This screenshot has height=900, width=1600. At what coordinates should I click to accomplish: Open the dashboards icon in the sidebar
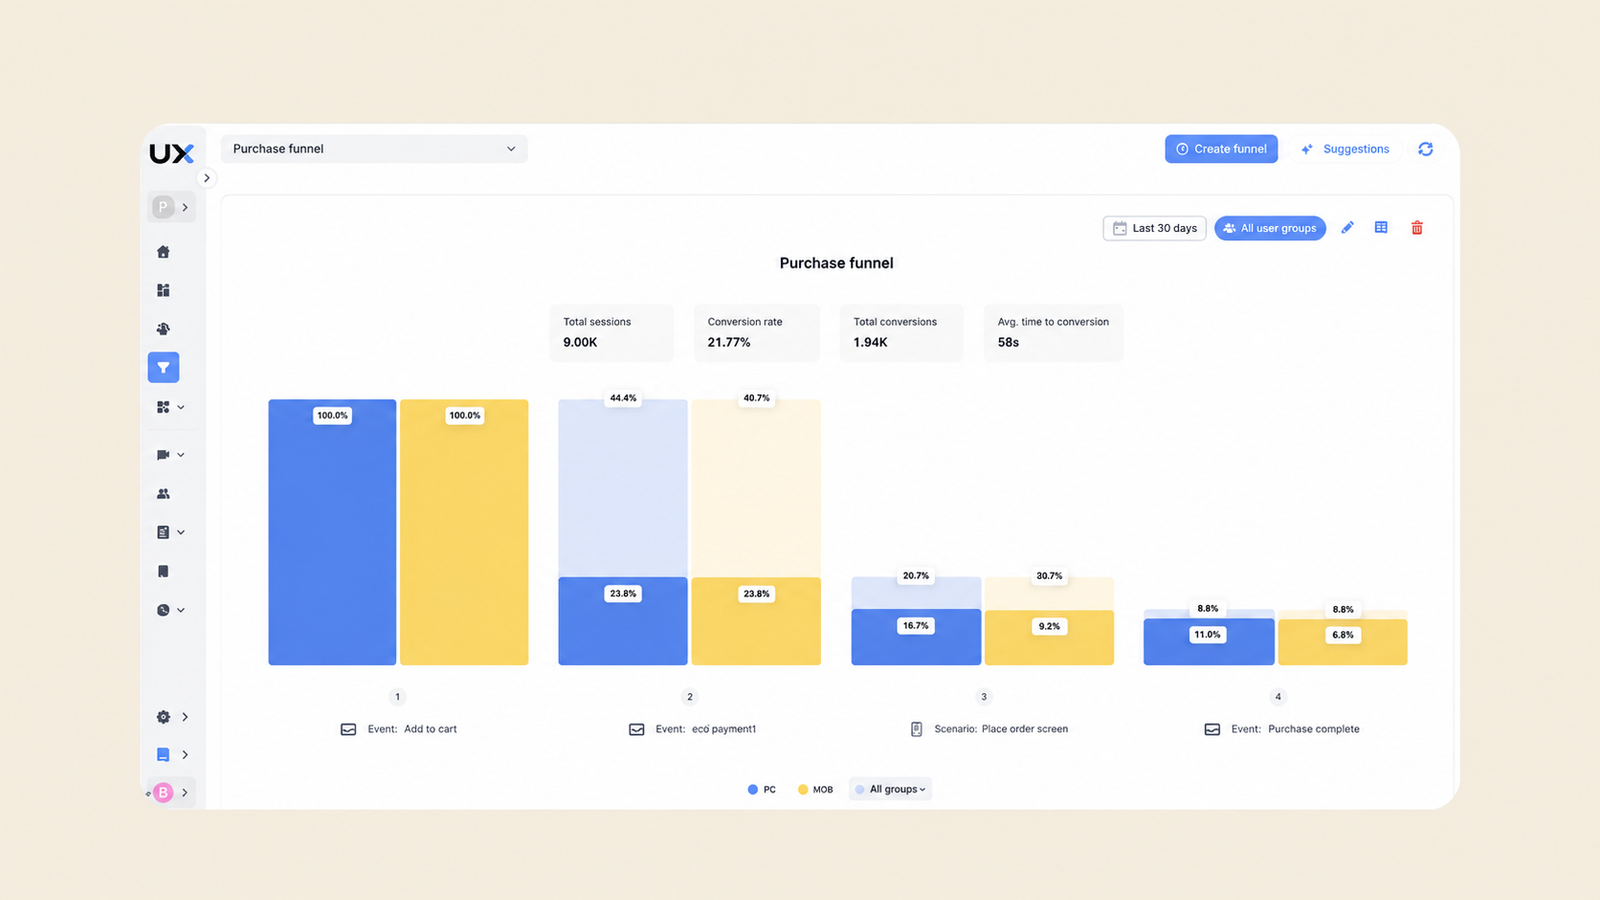(163, 290)
